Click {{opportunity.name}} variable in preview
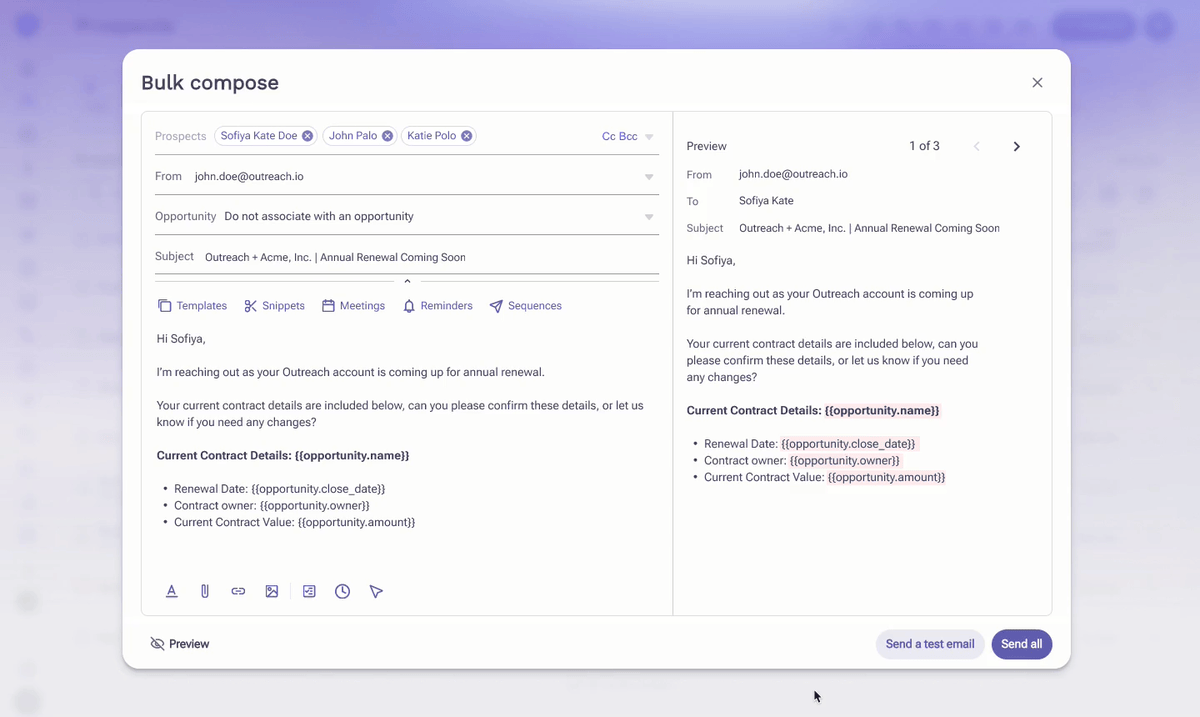1200x717 pixels. tap(882, 411)
